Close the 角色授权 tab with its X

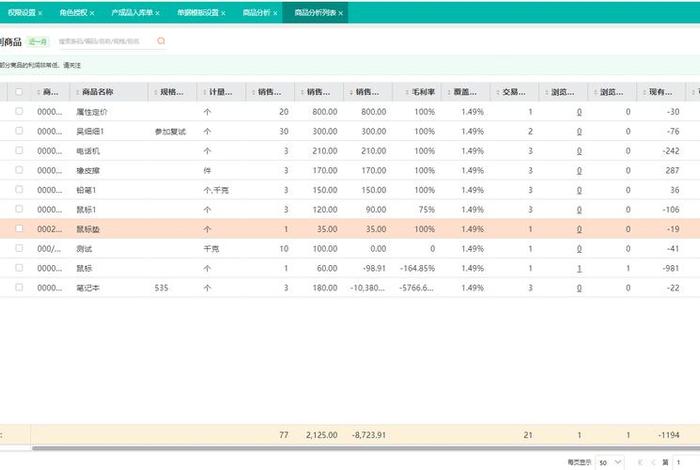(92, 13)
